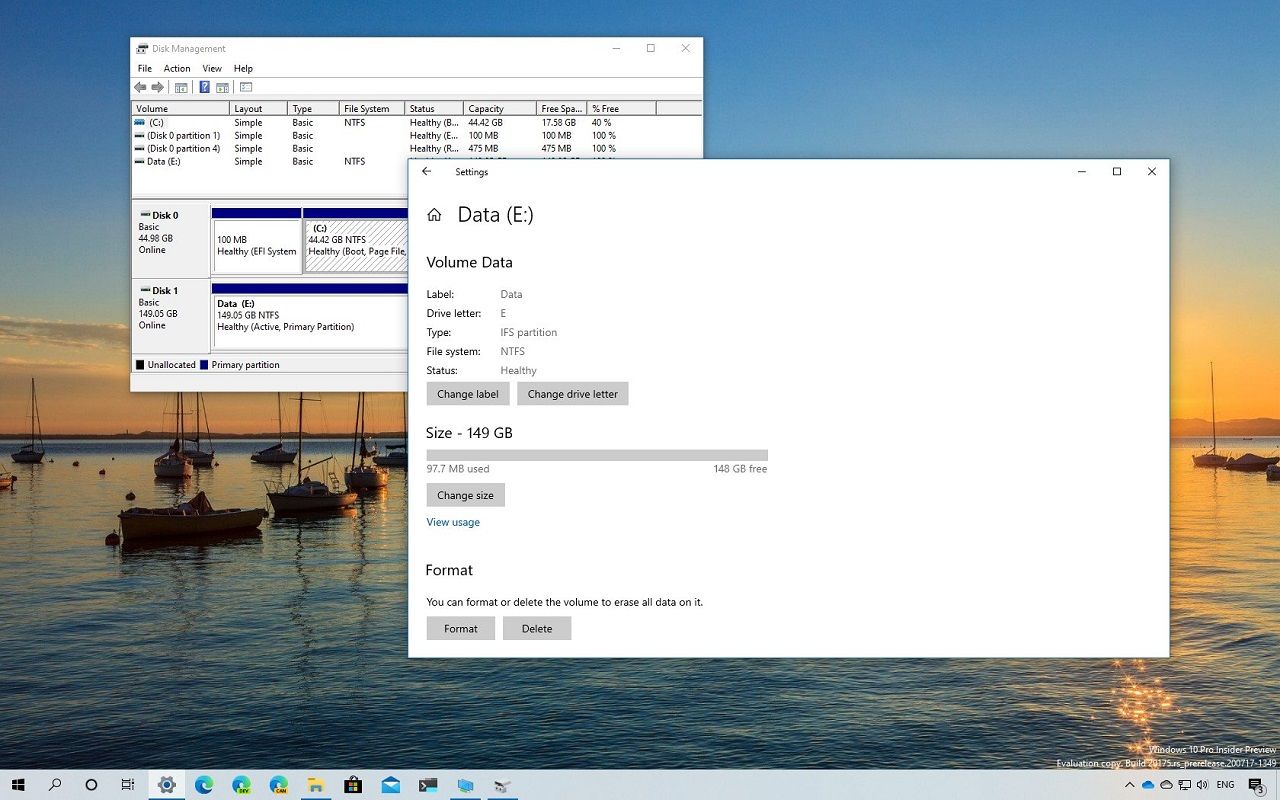Click the Help icon in Disk Management toolbar
This screenshot has width=1280, height=800.
pos(204,88)
